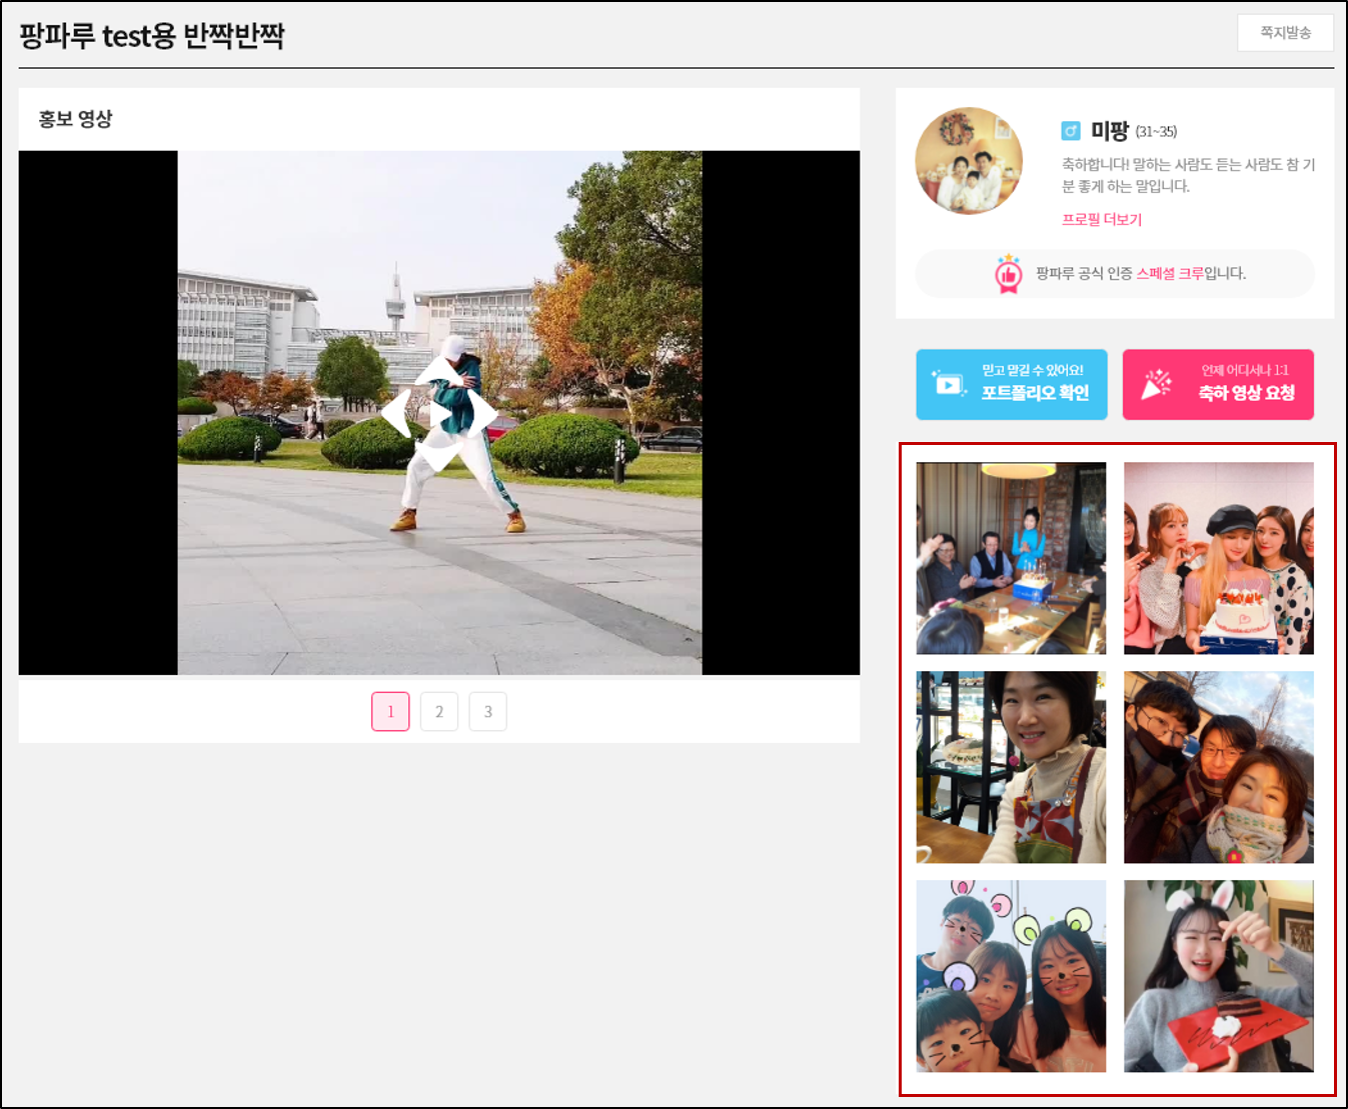Open the outdoor selfie with the masked man
Image resolution: width=1348 pixels, height=1109 pixels.
1218,767
